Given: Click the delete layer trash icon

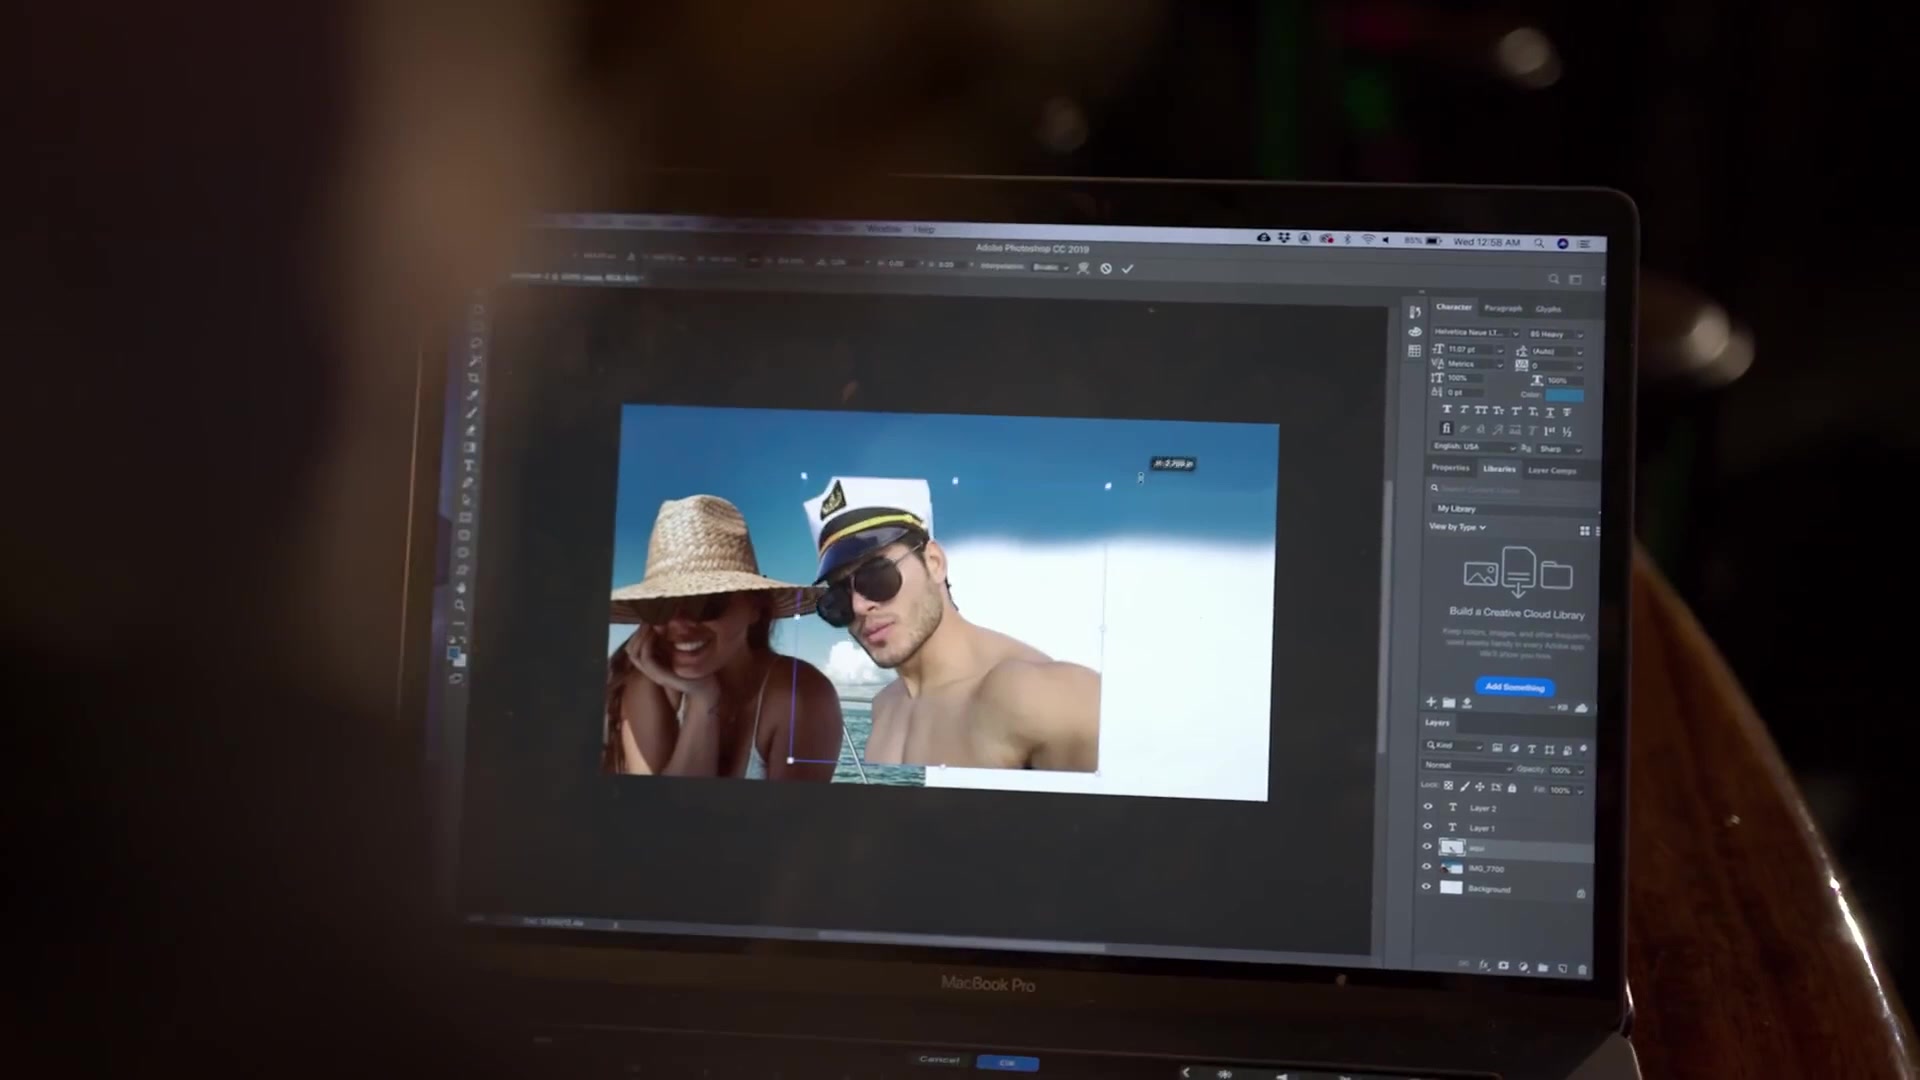Looking at the screenshot, I should [x=1582, y=970].
